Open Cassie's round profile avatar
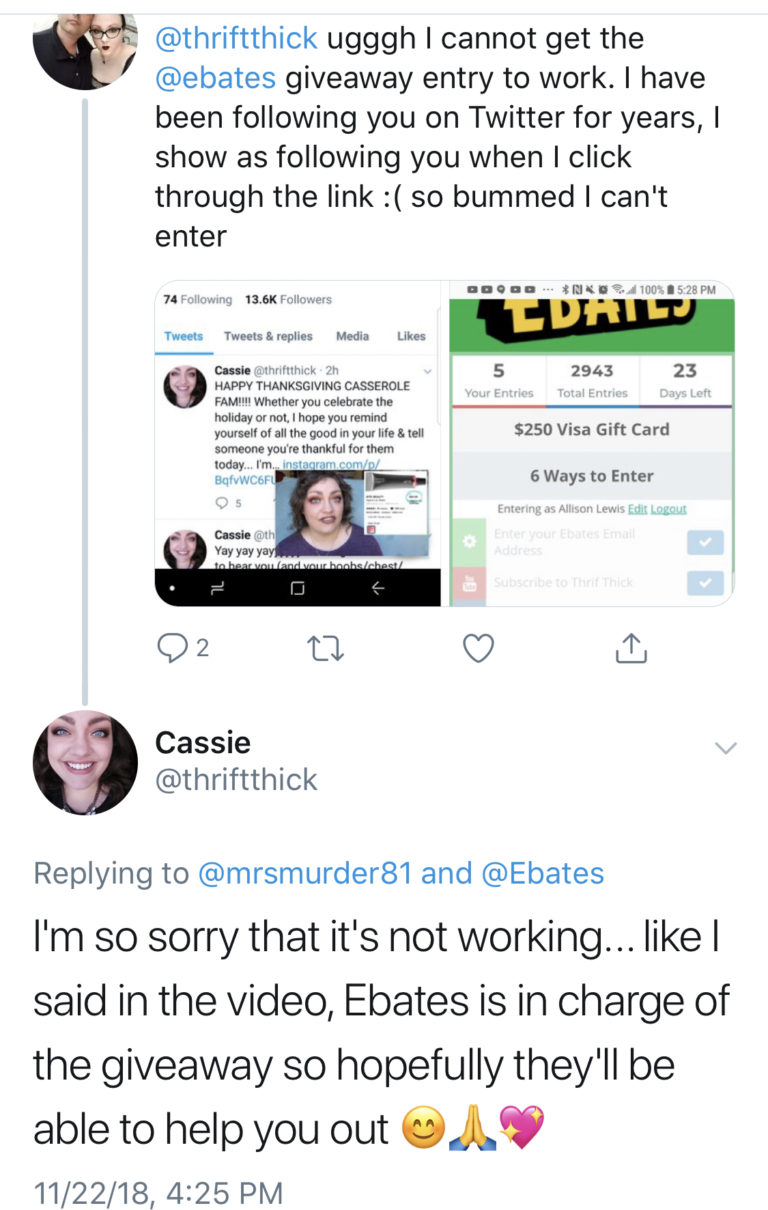This screenshot has height=1210, width=768. (85, 762)
